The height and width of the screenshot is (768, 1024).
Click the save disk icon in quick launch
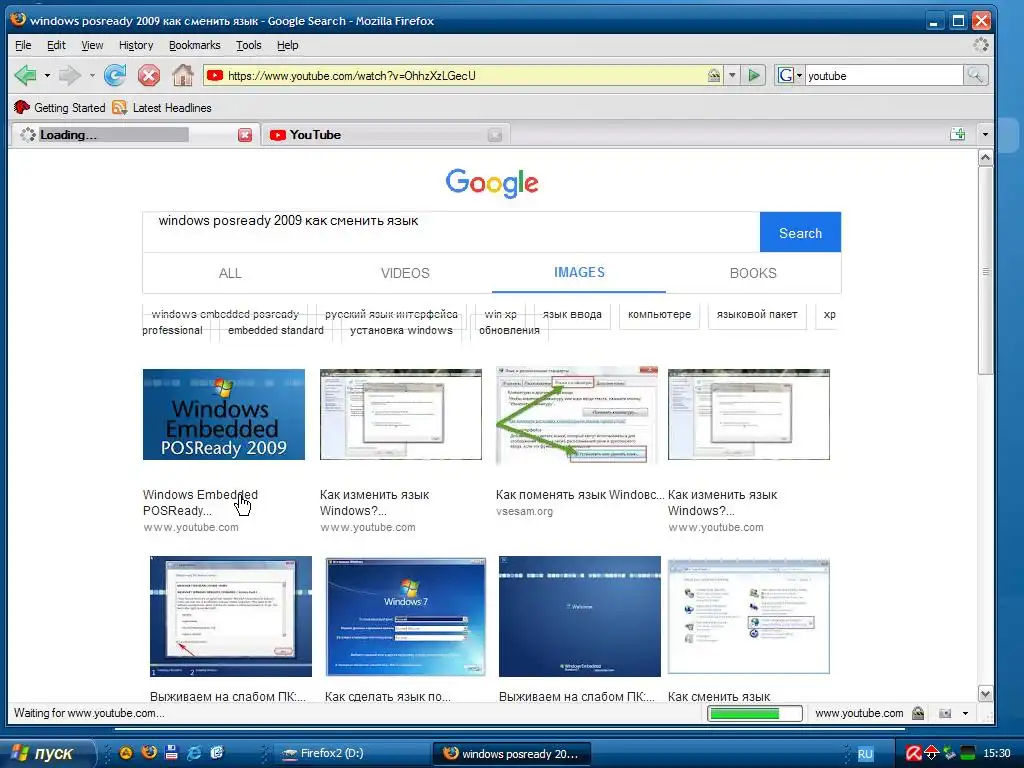coord(171,752)
